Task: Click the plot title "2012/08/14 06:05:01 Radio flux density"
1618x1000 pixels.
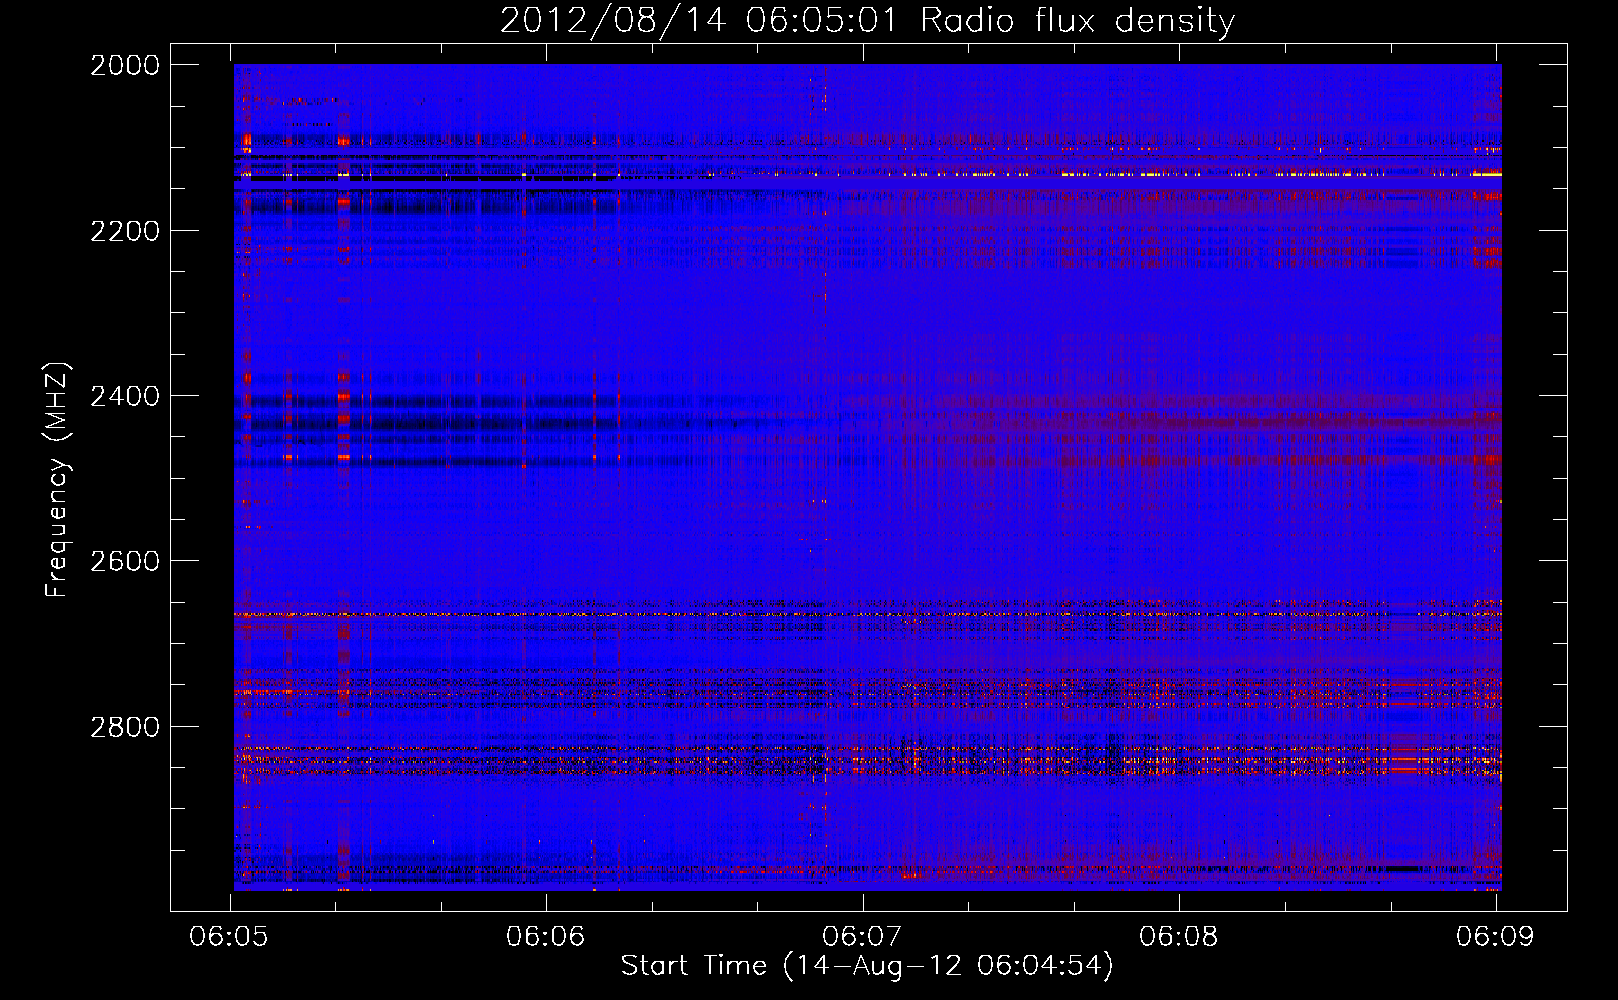Action: coord(867,21)
